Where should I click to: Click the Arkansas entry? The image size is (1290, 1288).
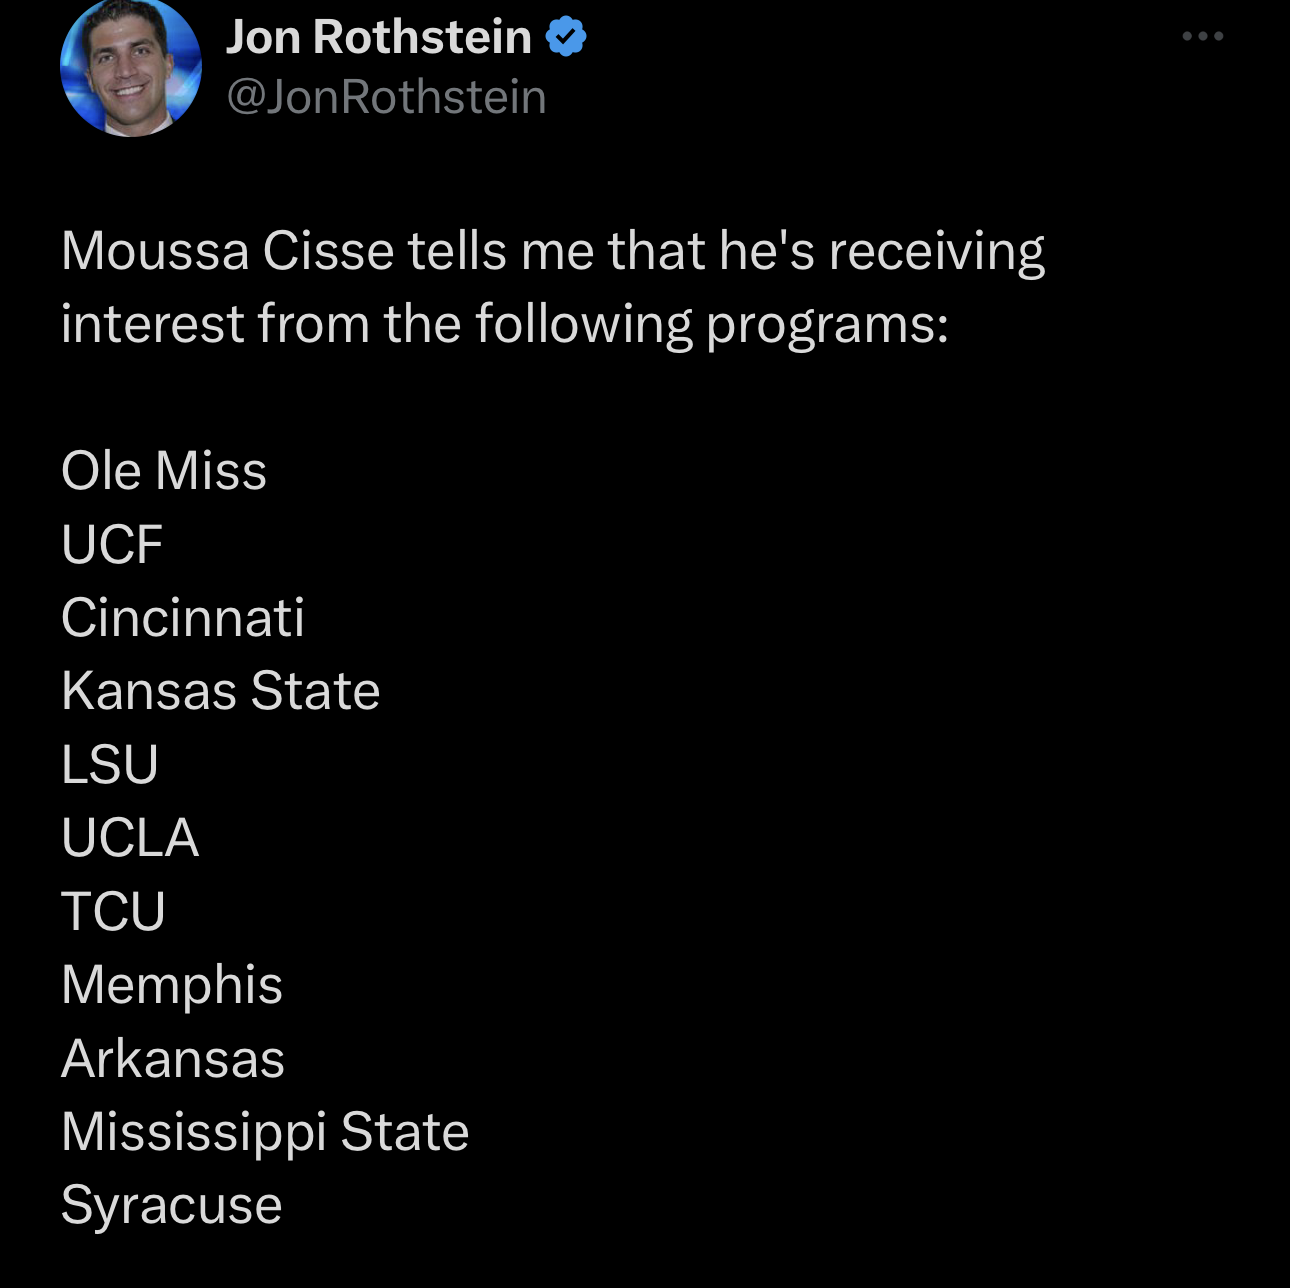(173, 1059)
